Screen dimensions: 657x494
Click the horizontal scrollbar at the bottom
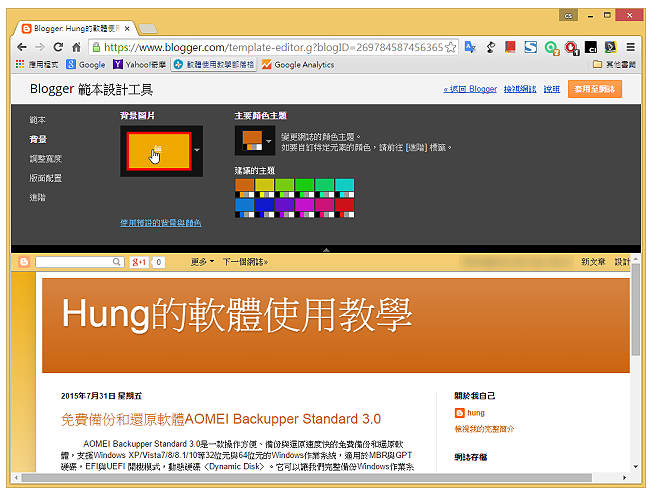pyautogui.click(x=307, y=478)
